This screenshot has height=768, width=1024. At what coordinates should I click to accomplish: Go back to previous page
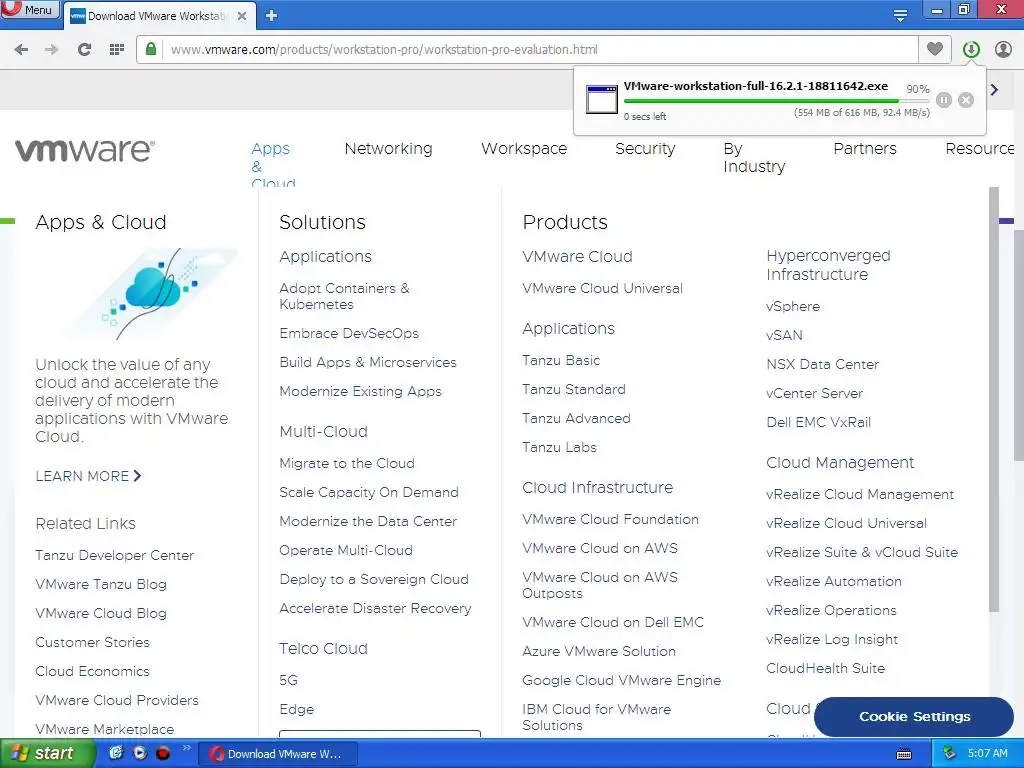[x=21, y=50]
